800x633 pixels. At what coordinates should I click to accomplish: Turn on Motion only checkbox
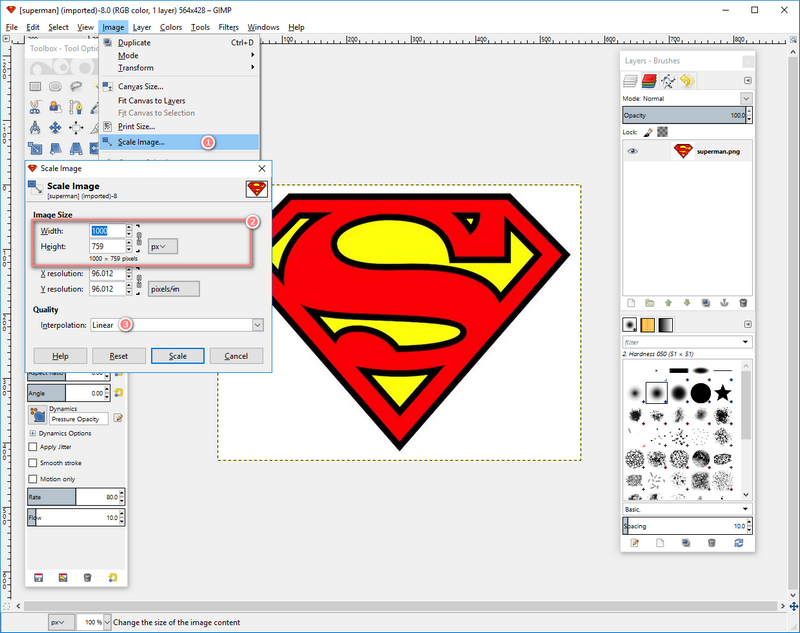[x=33, y=479]
